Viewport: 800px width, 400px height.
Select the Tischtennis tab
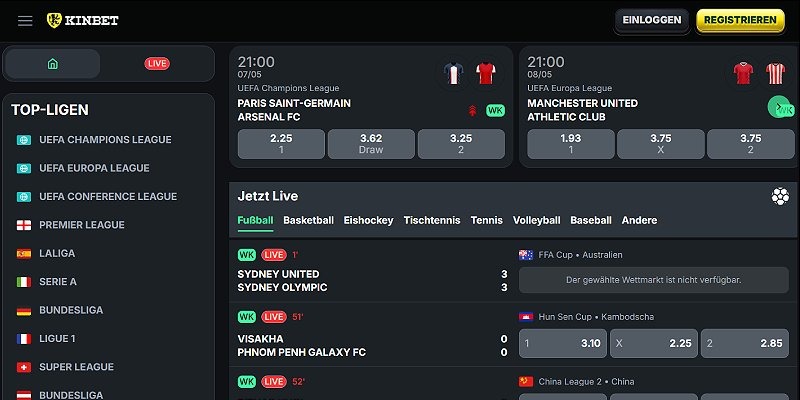tap(432, 220)
